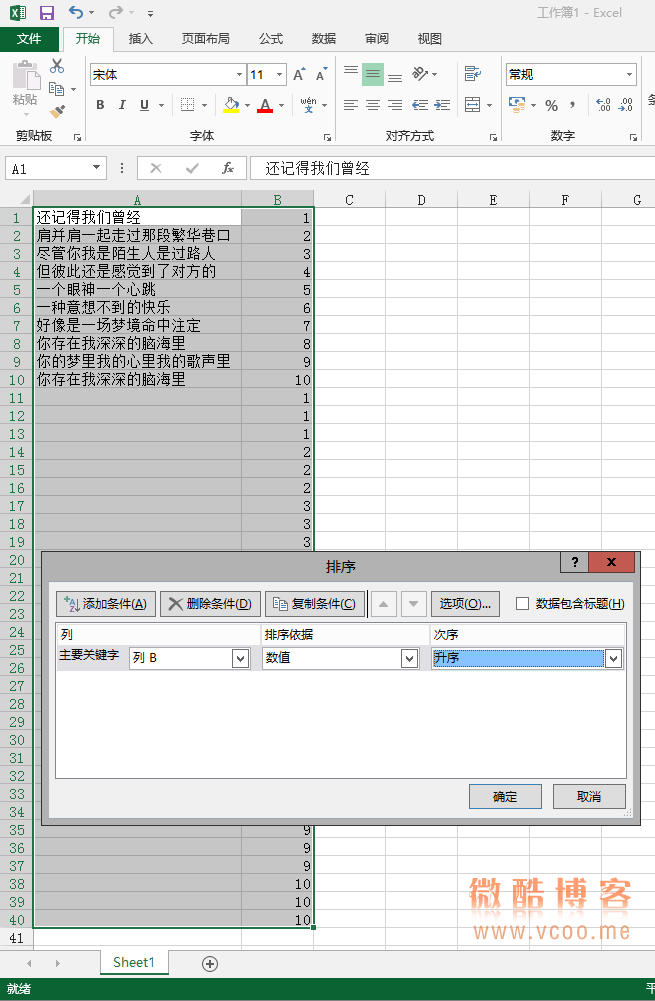The width and height of the screenshot is (655, 1001).
Task: Open the 插入 ribbon tab
Action: tap(141, 39)
